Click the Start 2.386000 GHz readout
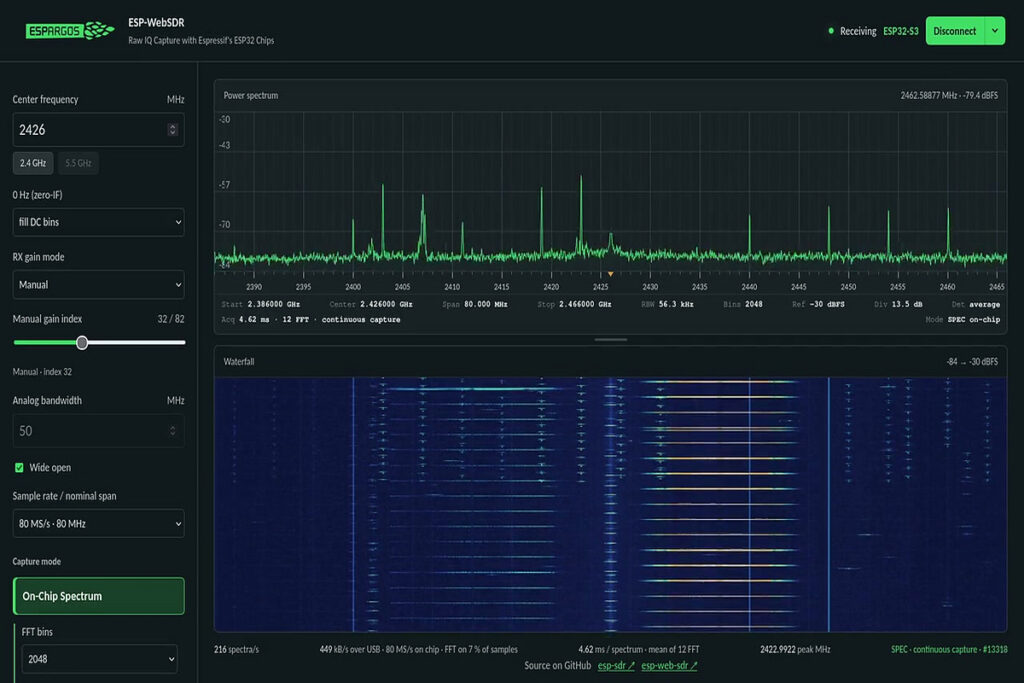This screenshot has width=1024, height=683. point(261,304)
